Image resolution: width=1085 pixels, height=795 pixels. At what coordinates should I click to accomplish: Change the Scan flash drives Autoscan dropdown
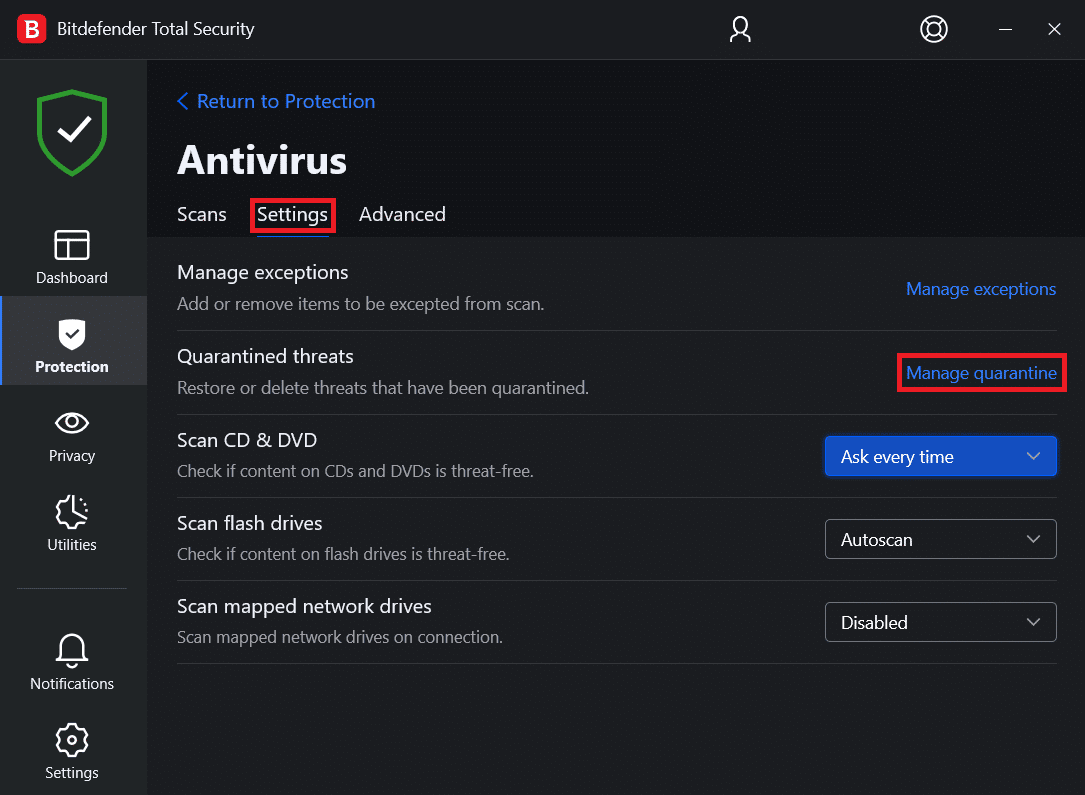tap(939, 539)
